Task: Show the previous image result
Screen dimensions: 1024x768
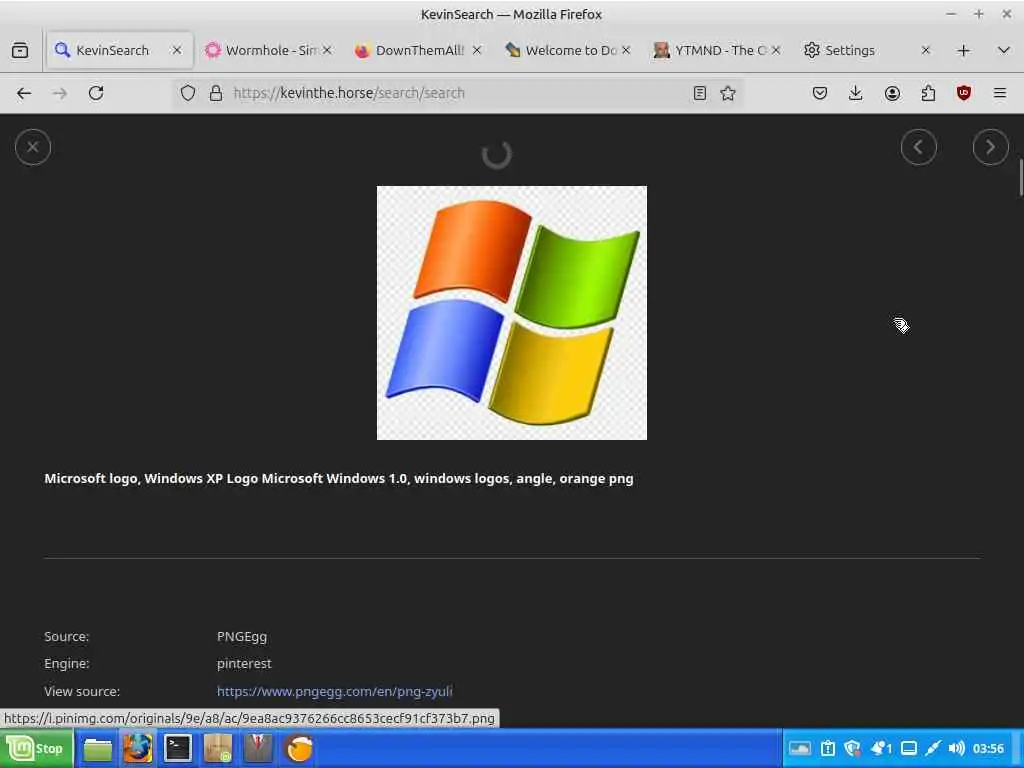Action: tap(918, 148)
